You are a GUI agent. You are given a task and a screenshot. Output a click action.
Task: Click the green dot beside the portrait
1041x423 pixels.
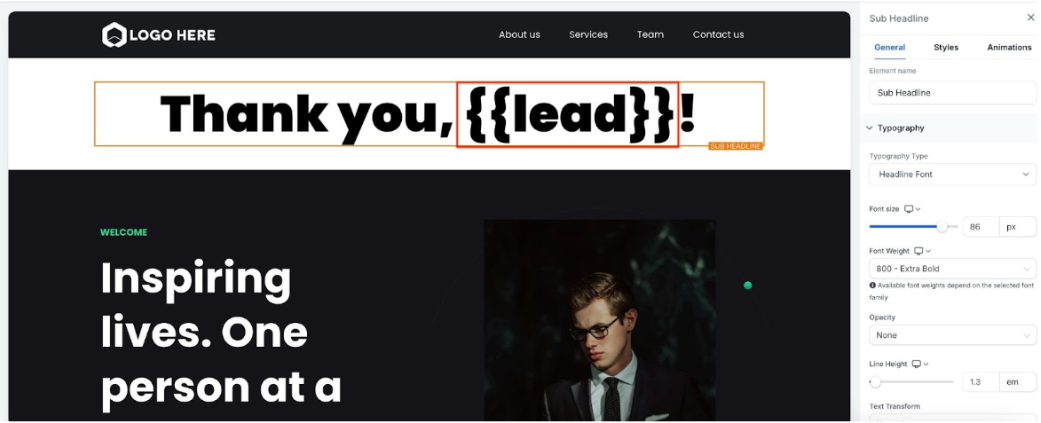tap(748, 286)
